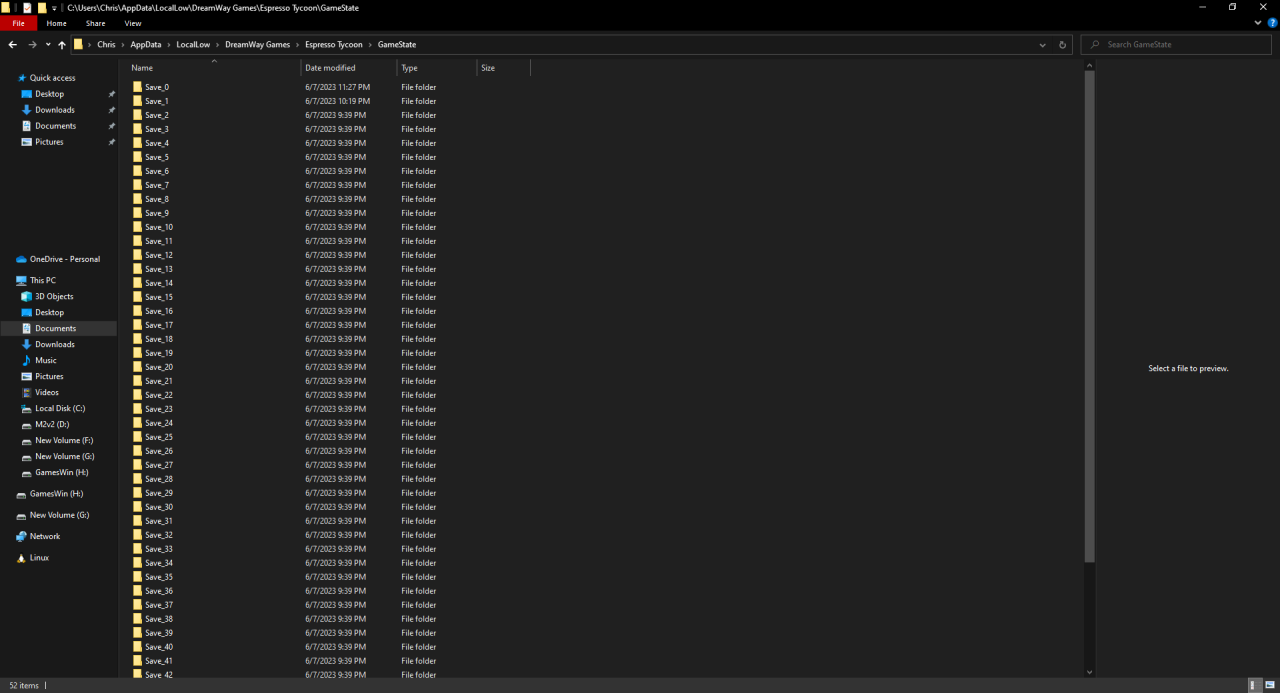
Task: Open the Music library in sidebar
Action: click(46, 360)
